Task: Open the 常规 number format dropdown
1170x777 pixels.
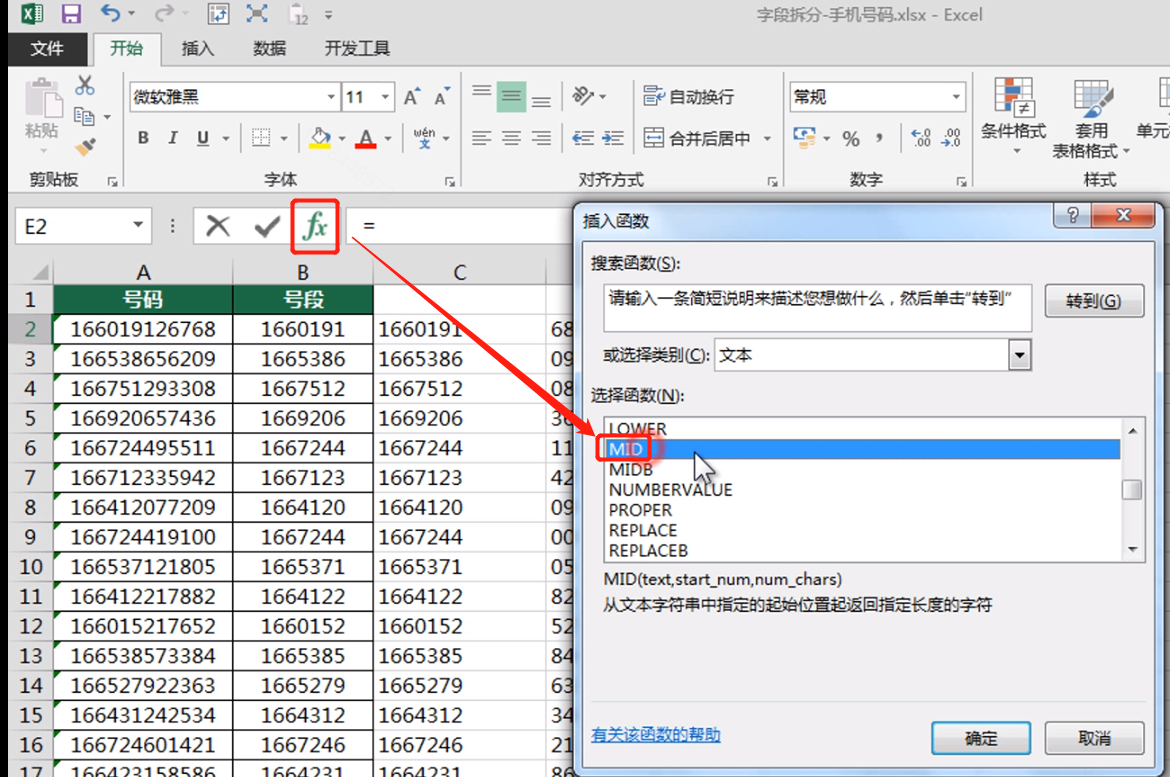Action: tap(956, 97)
